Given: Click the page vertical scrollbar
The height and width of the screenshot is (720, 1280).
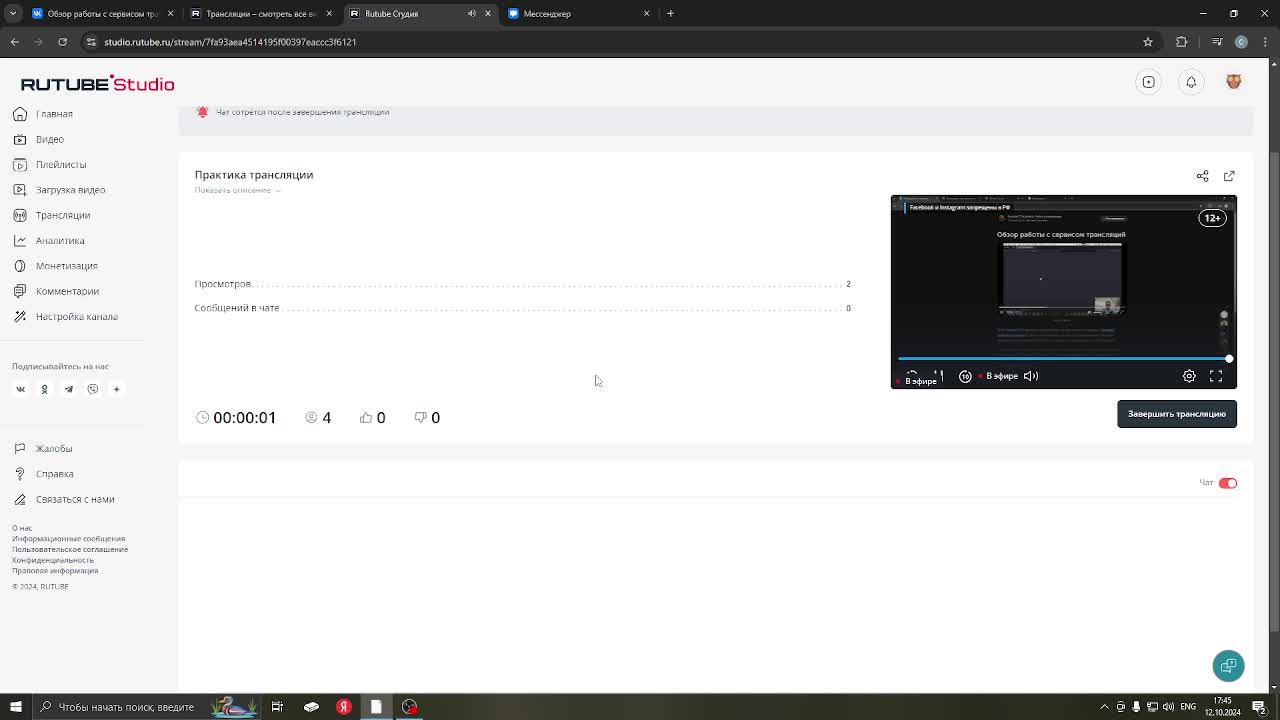Looking at the screenshot, I should (1274, 390).
